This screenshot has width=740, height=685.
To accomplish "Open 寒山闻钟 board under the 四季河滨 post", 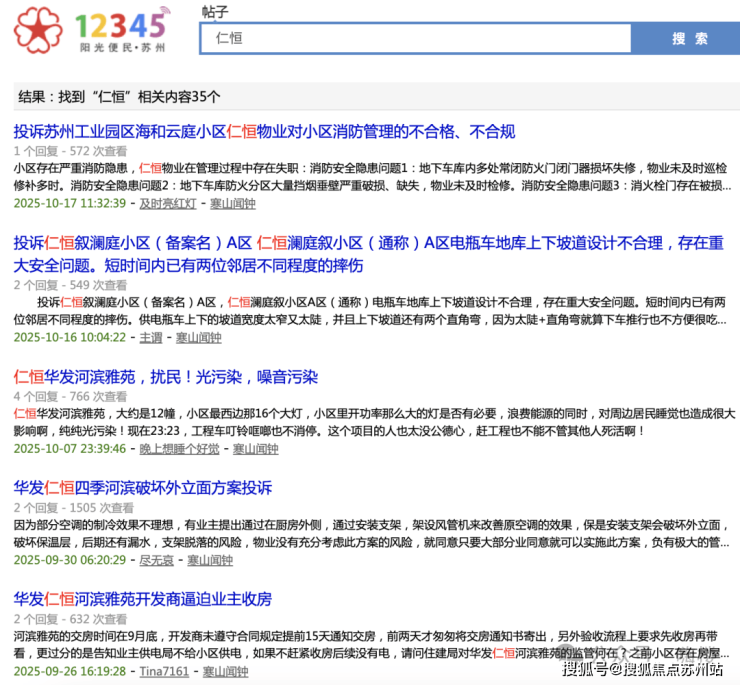I will [210, 560].
